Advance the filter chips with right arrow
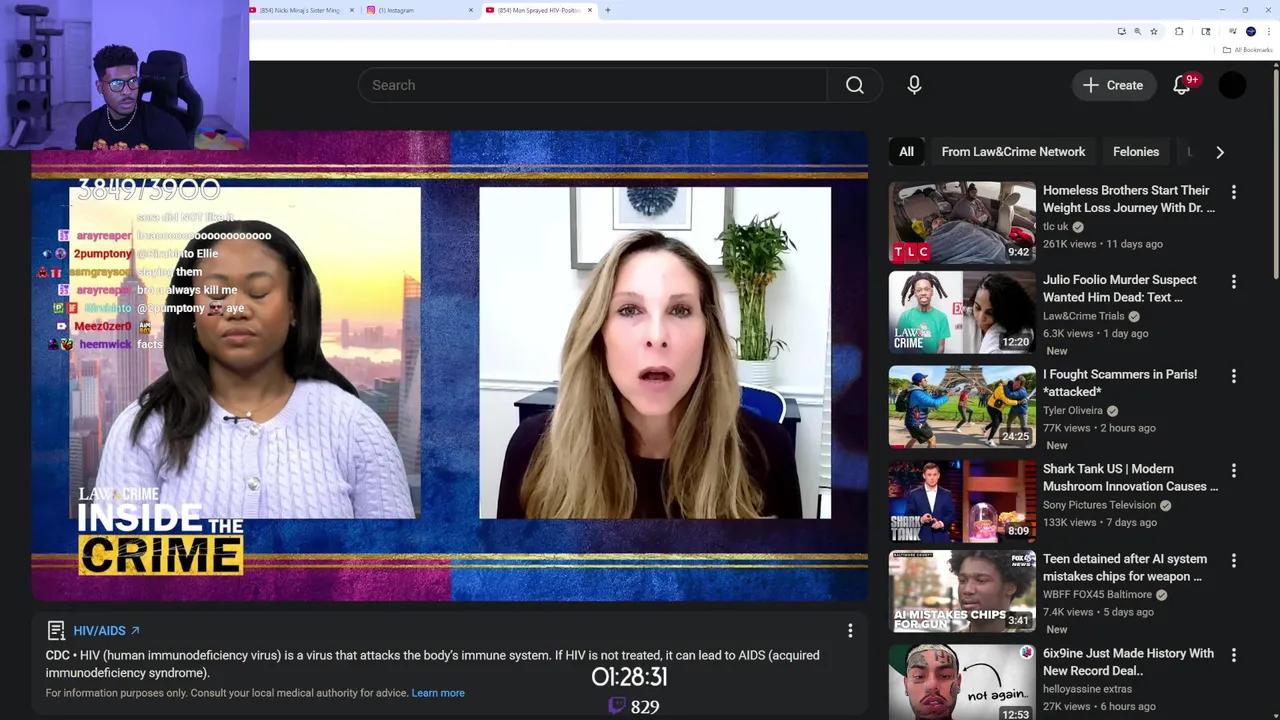This screenshot has width=1280, height=720. (1219, 152)
